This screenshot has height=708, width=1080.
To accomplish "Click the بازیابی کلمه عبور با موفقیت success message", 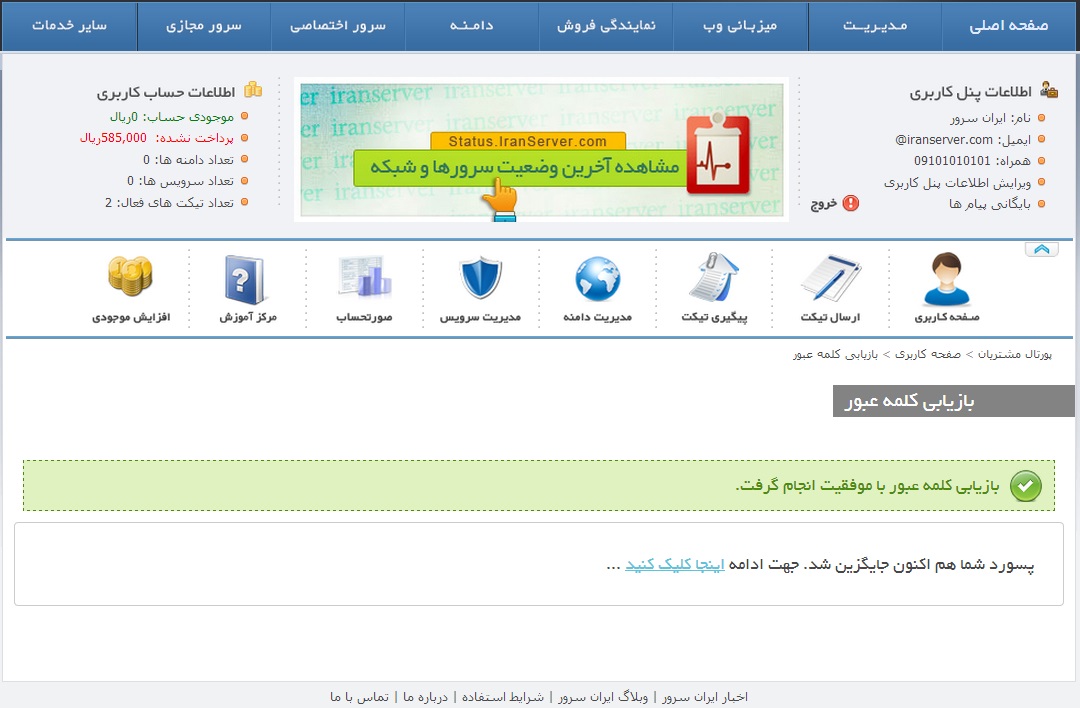I will click(867, 486).
